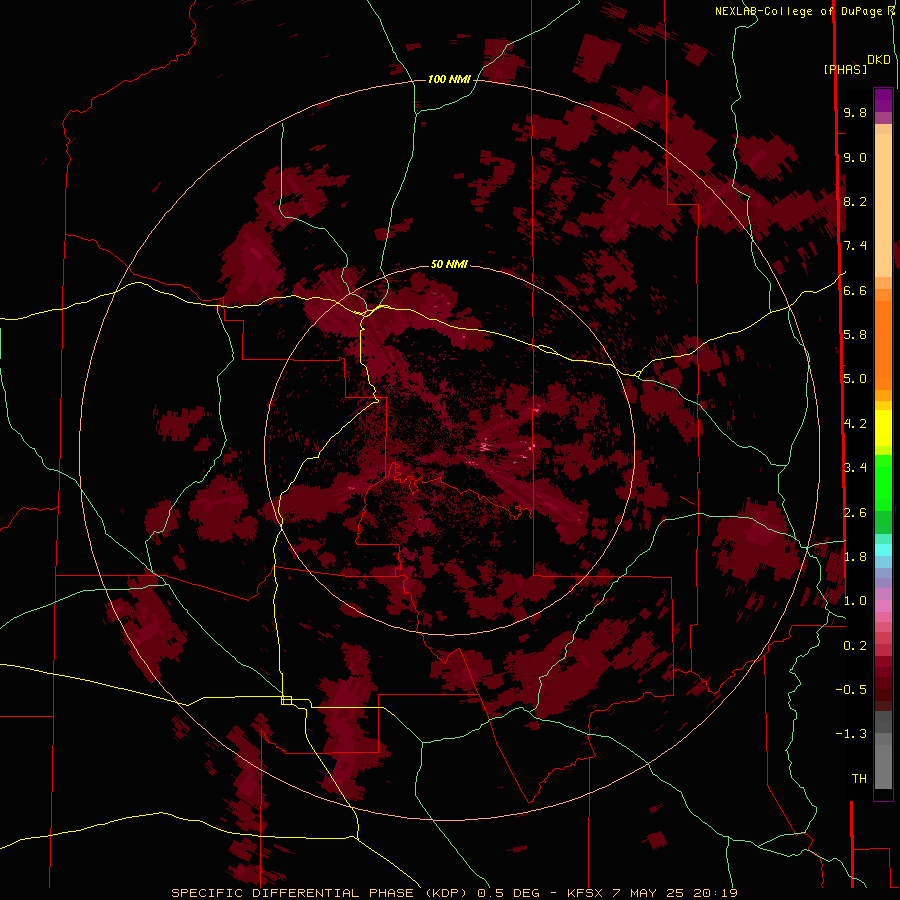Click the yellow band of the color scale
The width and height of the screenshot is (900, 900).
pos(883,428)
